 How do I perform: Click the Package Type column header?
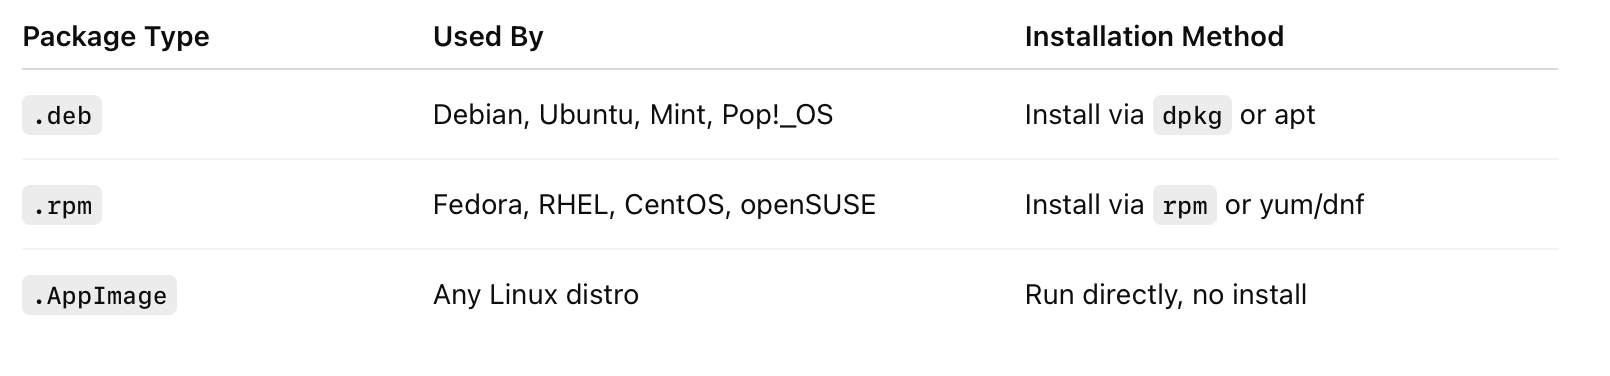click(116, 37)
